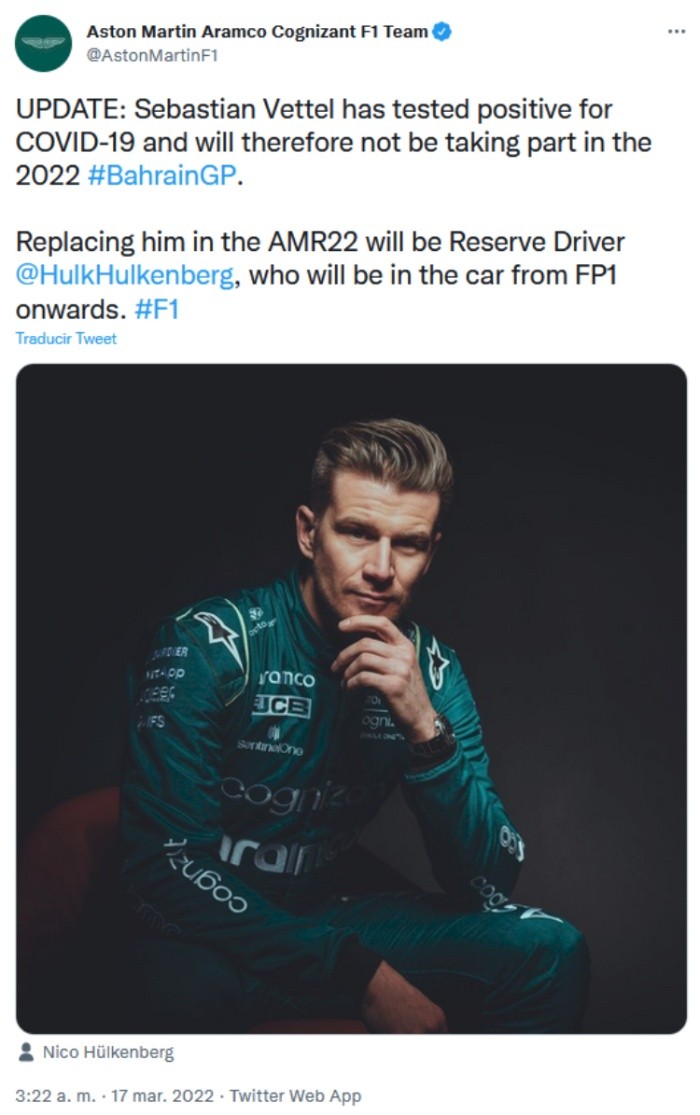The height and width of the screenshot is (1115, 700).
Task: Click the wristwatch in the tweet photo
Action: [x=433, y=740]
